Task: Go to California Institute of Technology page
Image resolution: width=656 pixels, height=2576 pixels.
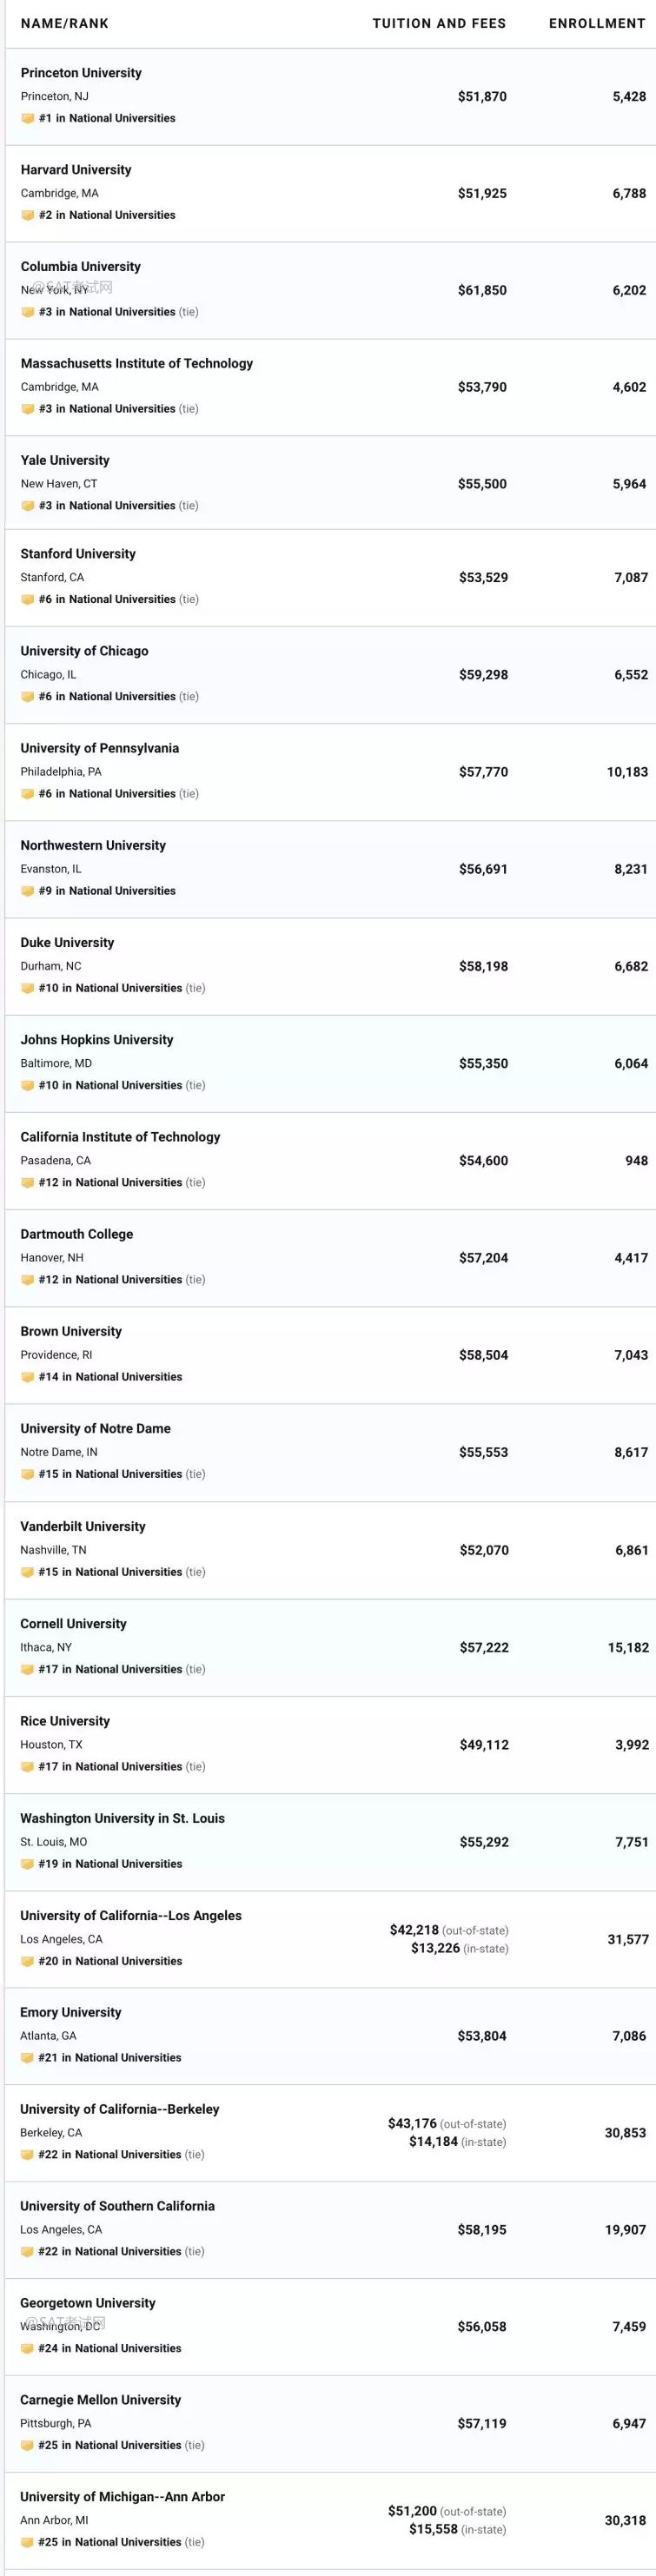Action: click(x=121, y=1137)
